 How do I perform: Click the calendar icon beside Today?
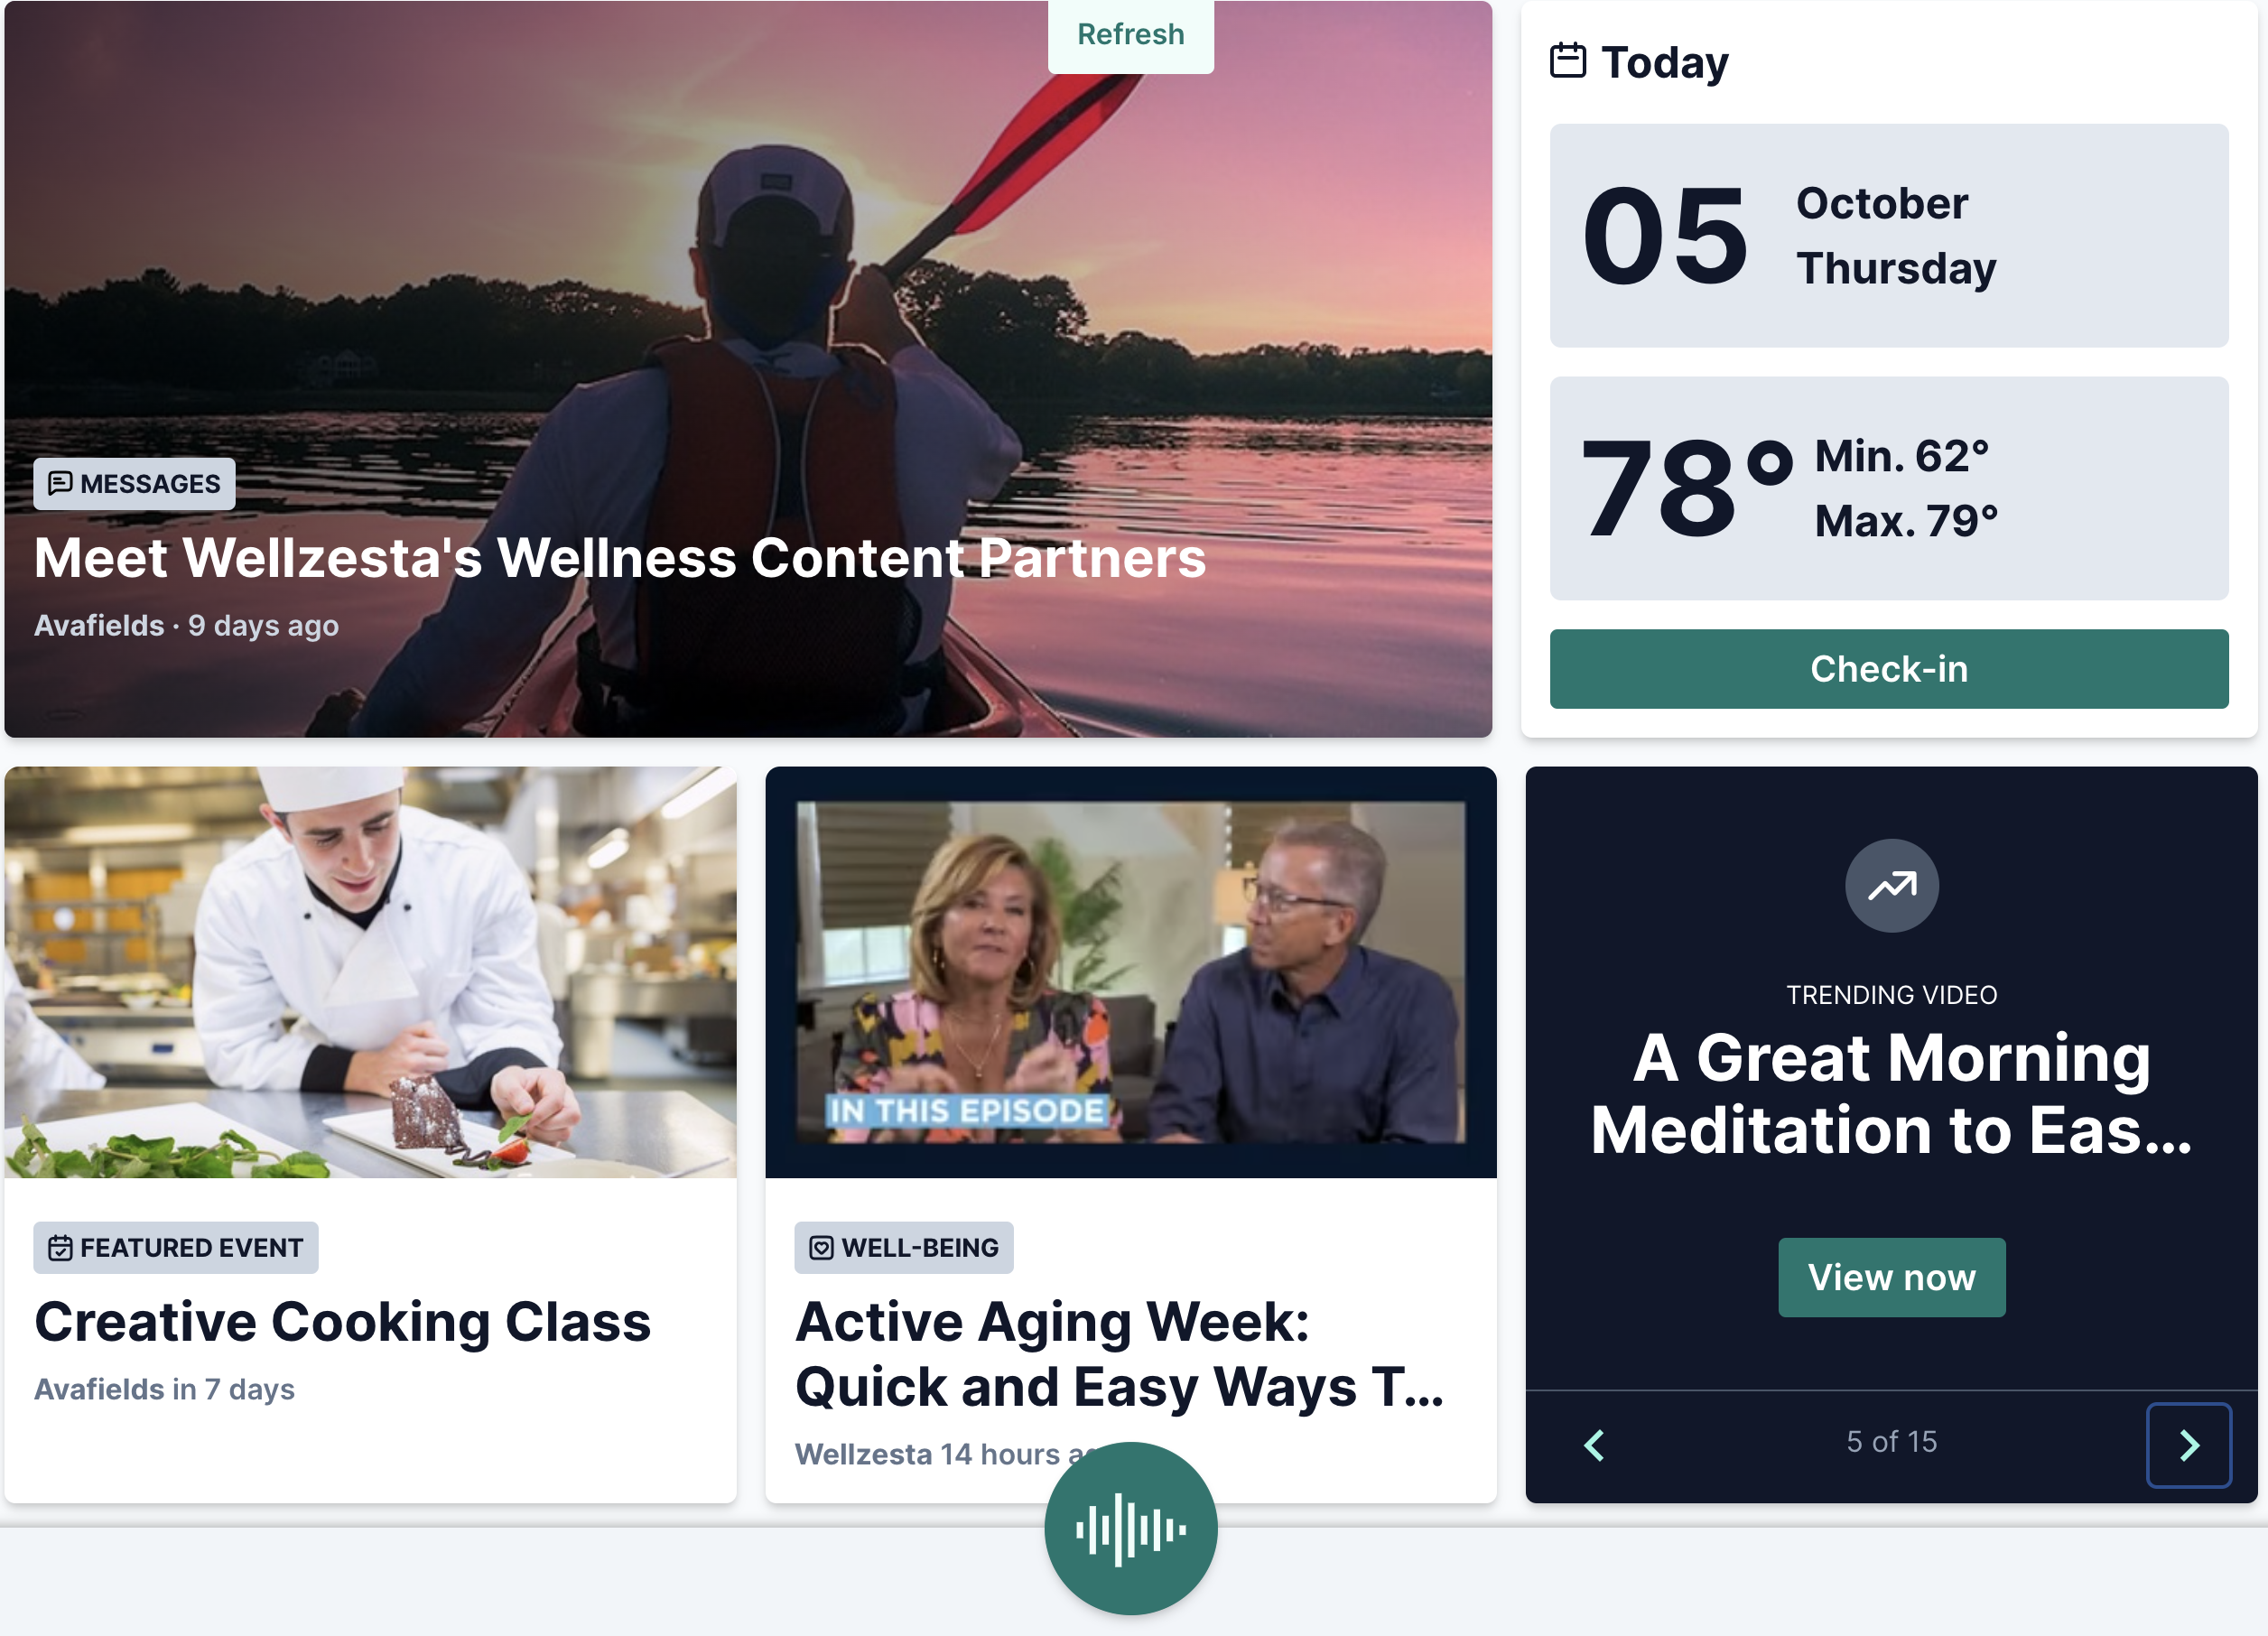(1567, 60)
